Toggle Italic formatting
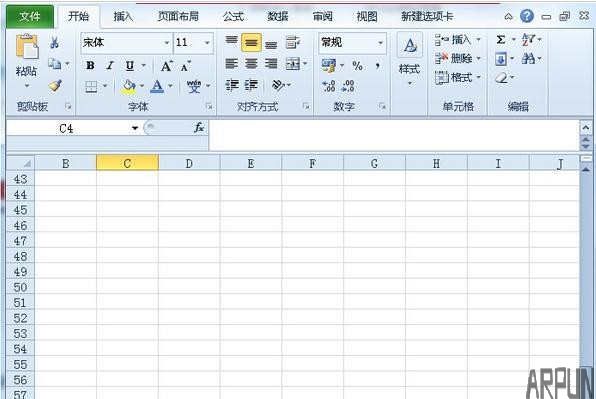The width and height of the screenshot is (596, 399). tap(110, 66)
